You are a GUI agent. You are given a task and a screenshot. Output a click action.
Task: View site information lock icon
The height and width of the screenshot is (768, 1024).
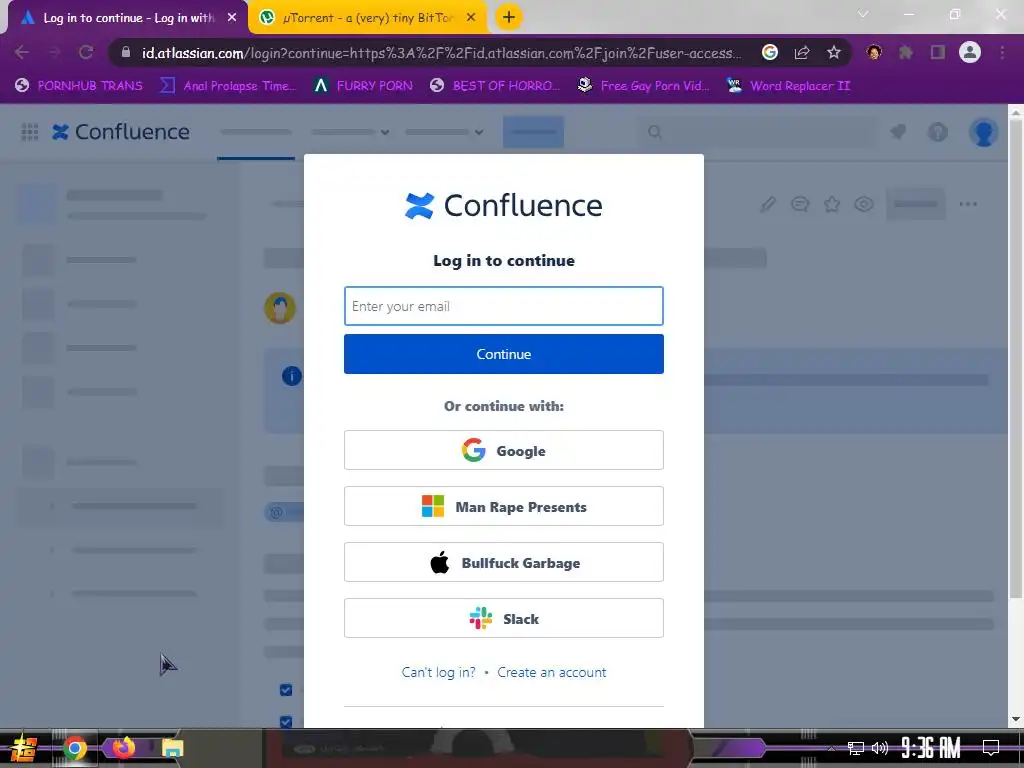pyautogui.click(x=126, y=52)
